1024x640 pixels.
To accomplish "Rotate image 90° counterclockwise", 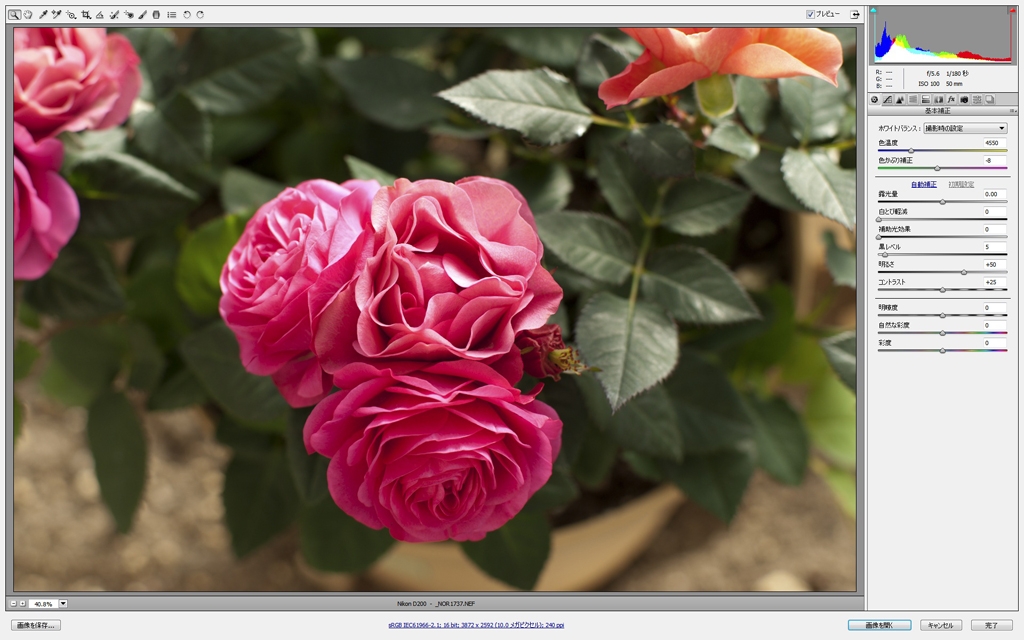I will tap(187, 15).
